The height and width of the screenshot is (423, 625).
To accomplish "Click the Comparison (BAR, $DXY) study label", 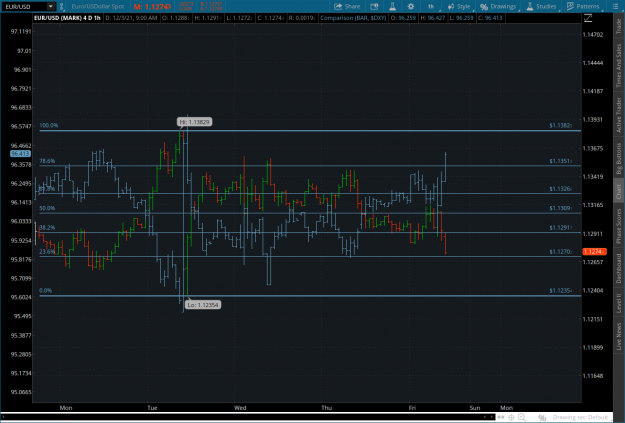I will pos(353,18).
